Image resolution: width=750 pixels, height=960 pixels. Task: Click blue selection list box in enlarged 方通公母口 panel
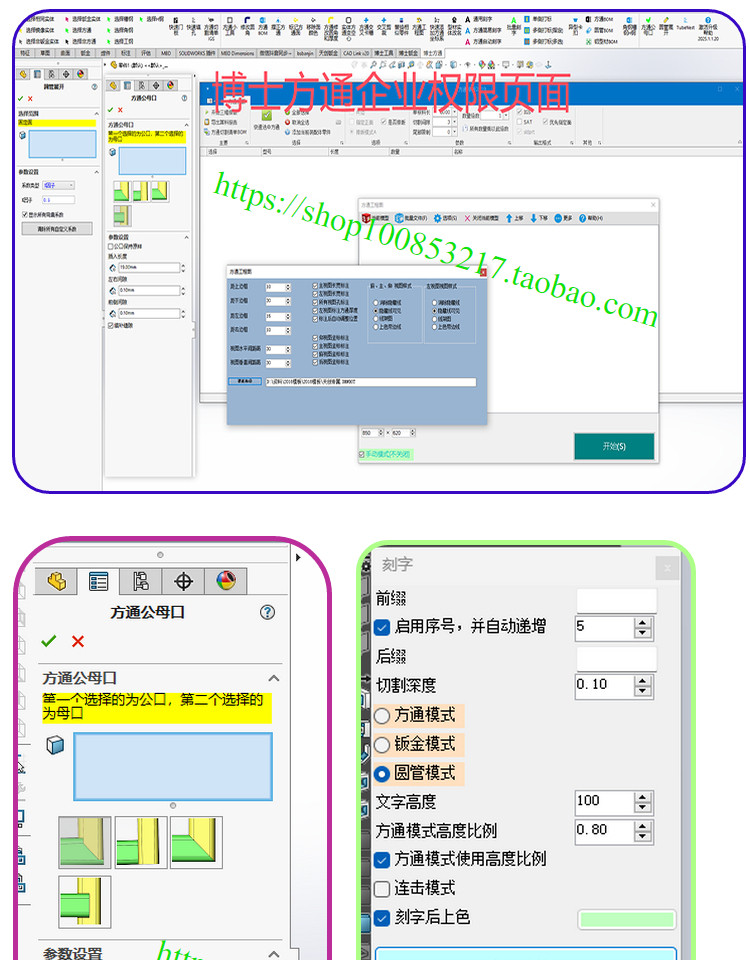[x=173, y=767]
